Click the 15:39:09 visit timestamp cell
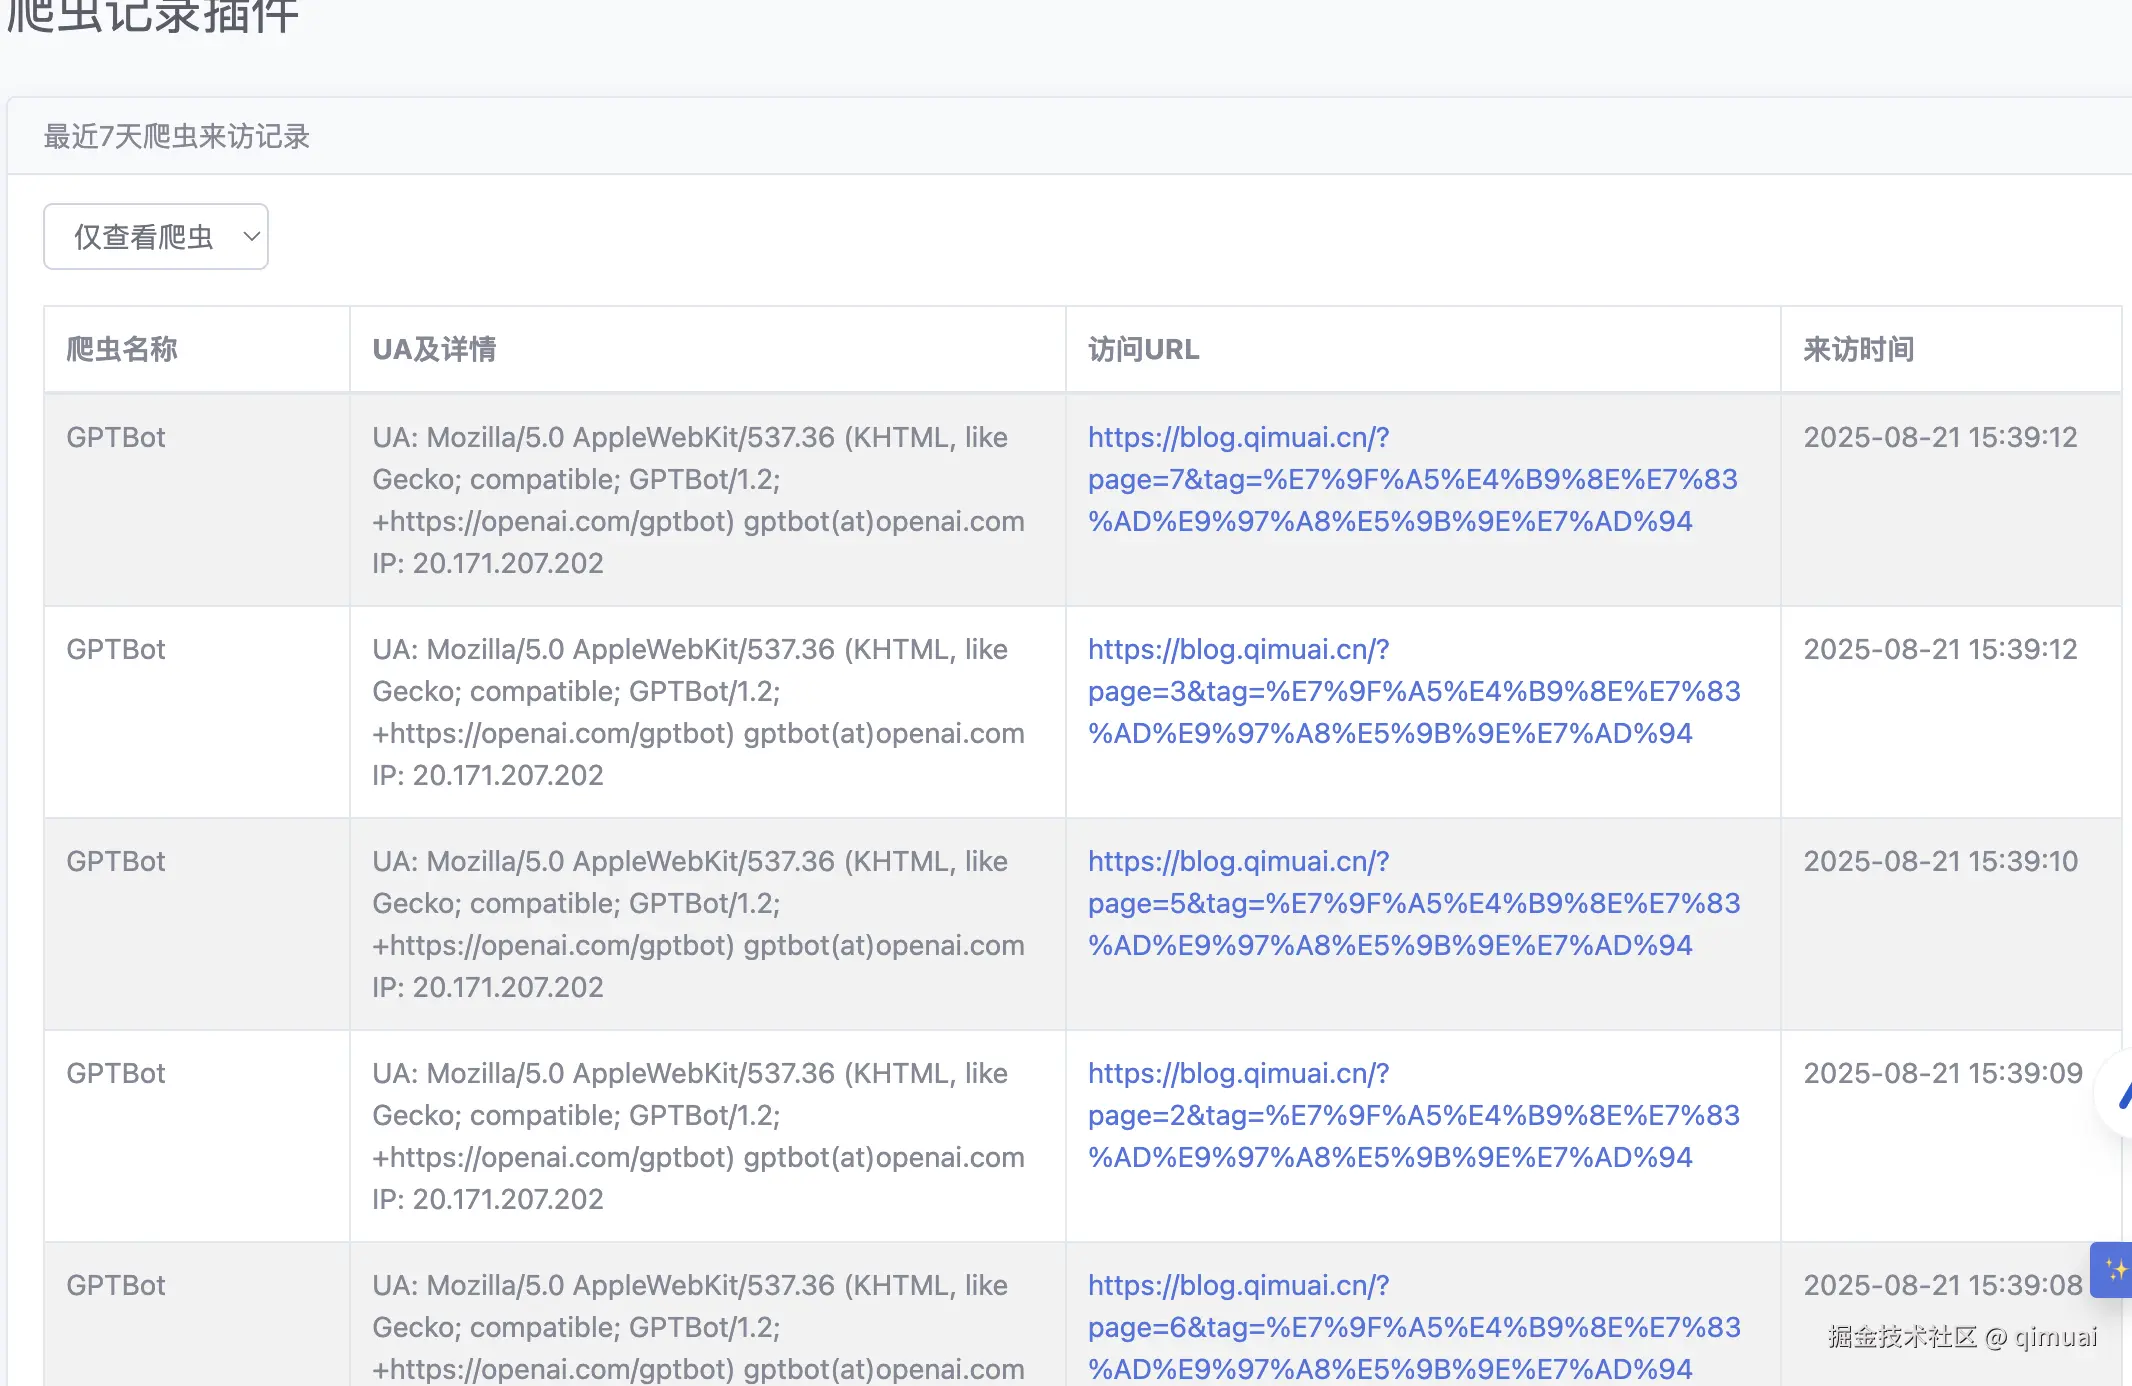 click(1942, 1073)
